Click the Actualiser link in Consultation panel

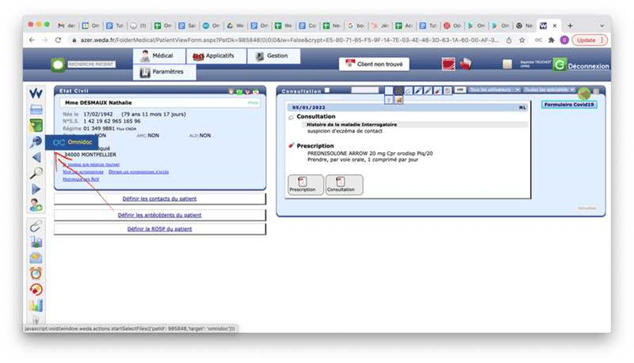coord(587,208)
